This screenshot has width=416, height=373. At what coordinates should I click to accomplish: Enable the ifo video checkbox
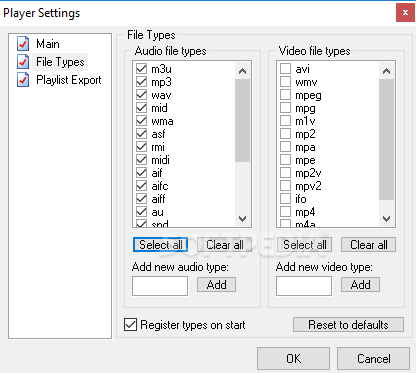point(286,199)
